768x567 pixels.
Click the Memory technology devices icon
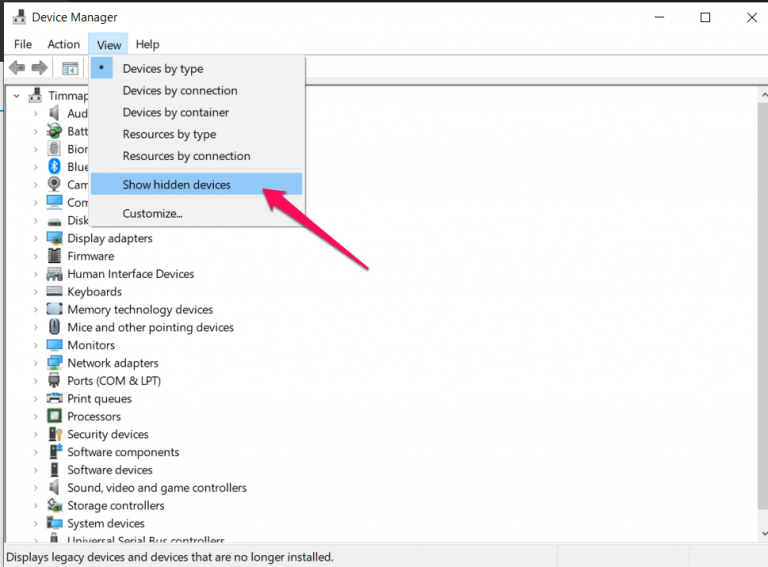click(54, 309)
